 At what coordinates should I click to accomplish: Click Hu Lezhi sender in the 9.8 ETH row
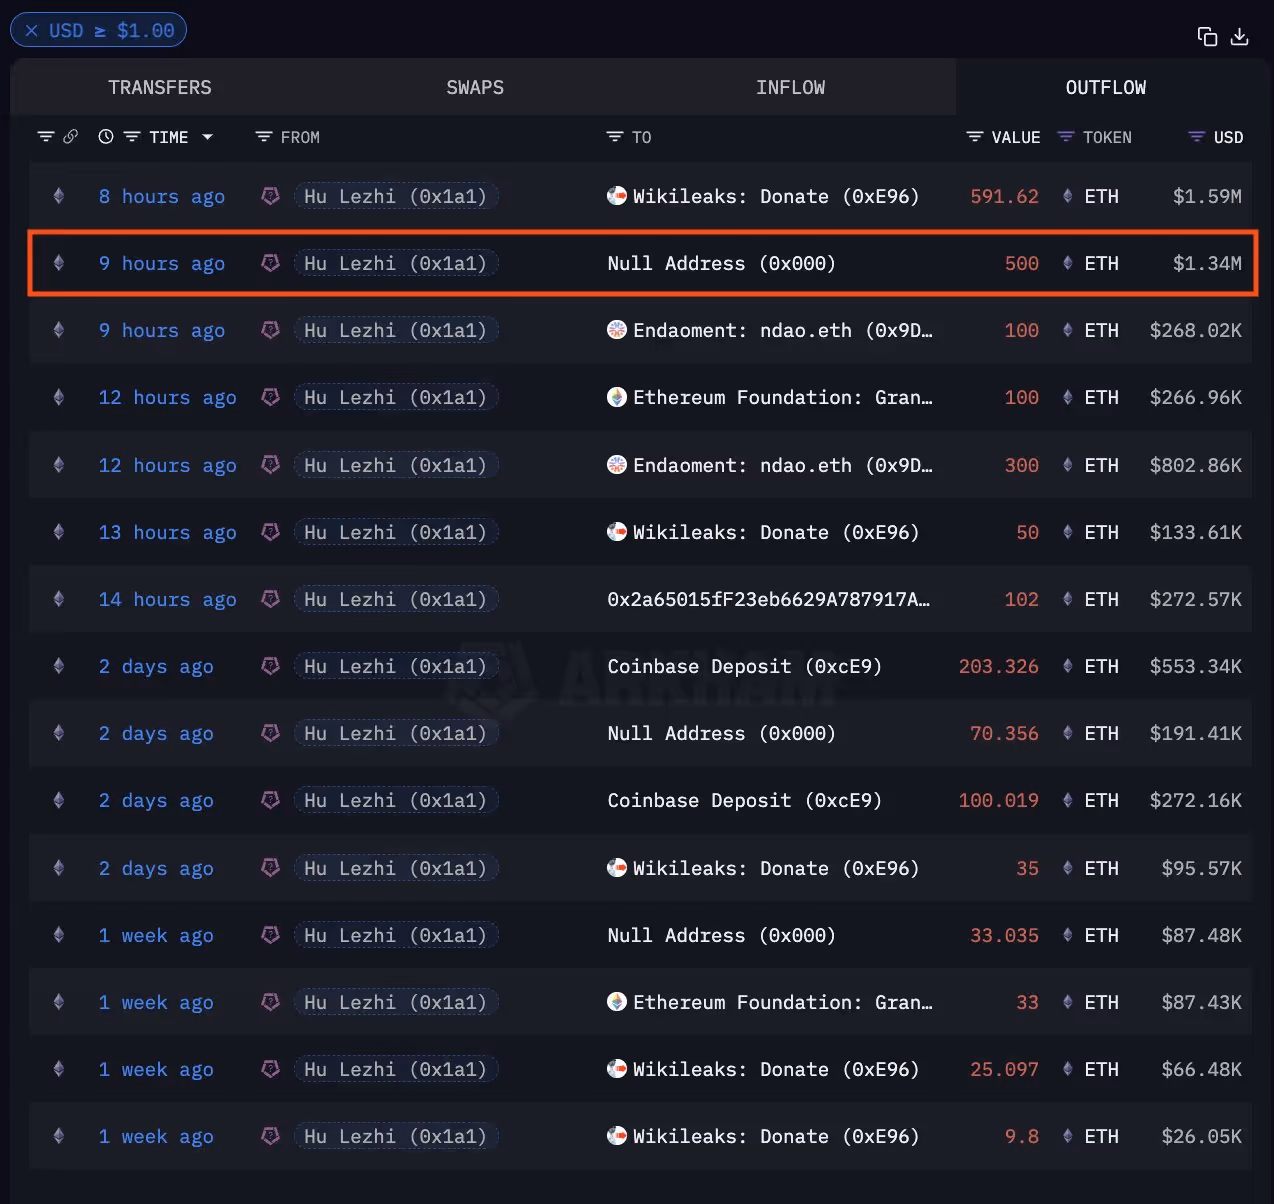pos(396,1137)
